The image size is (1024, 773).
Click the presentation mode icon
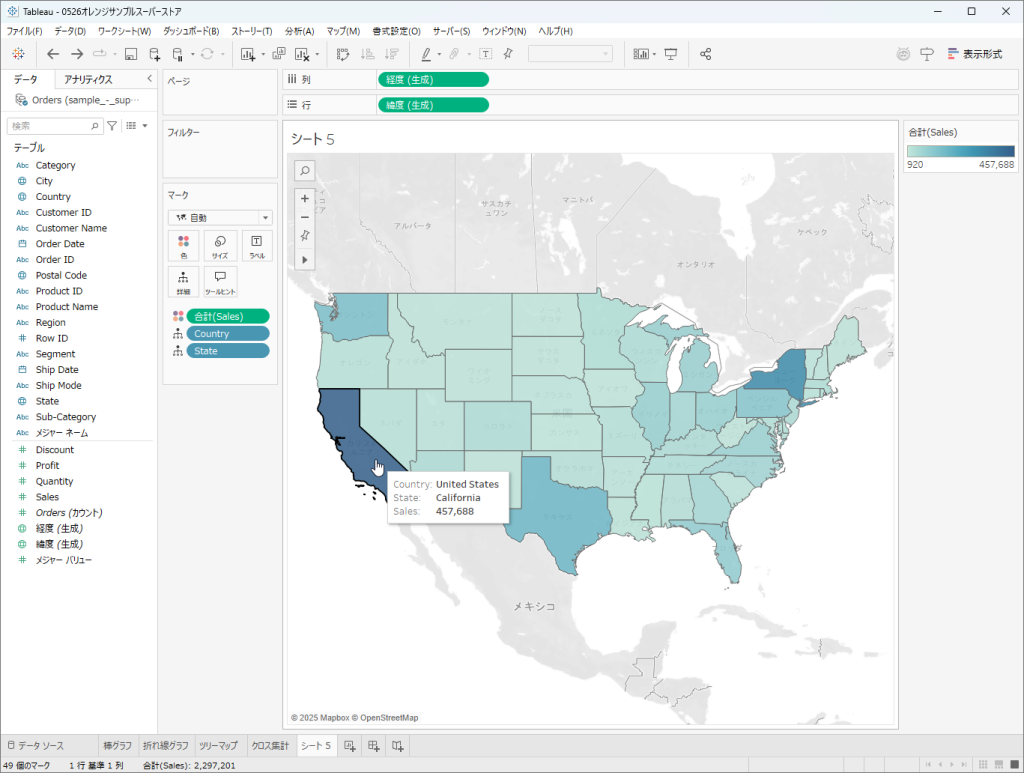671,54
